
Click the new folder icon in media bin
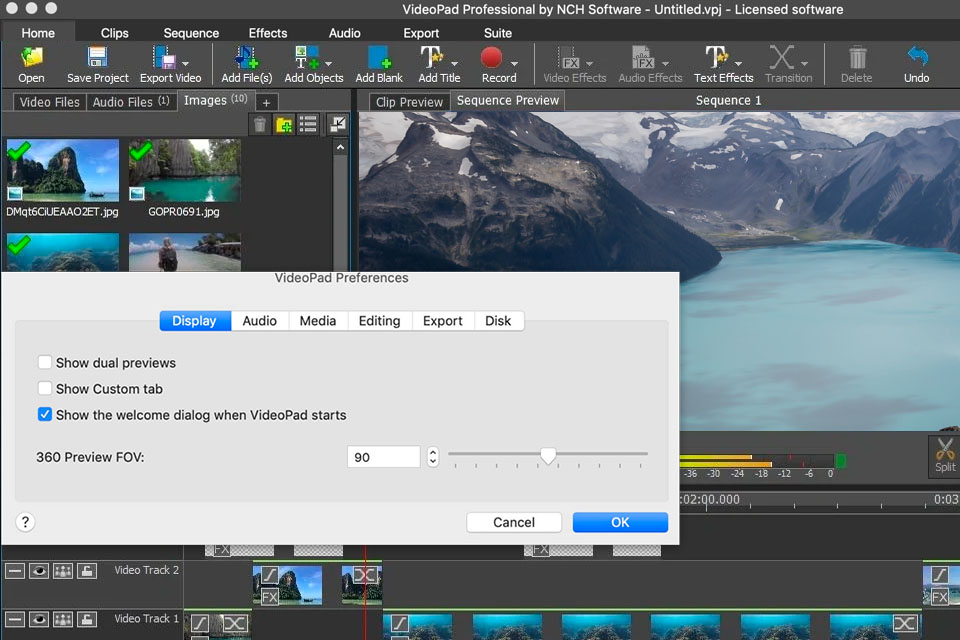[x=283, y=125]
